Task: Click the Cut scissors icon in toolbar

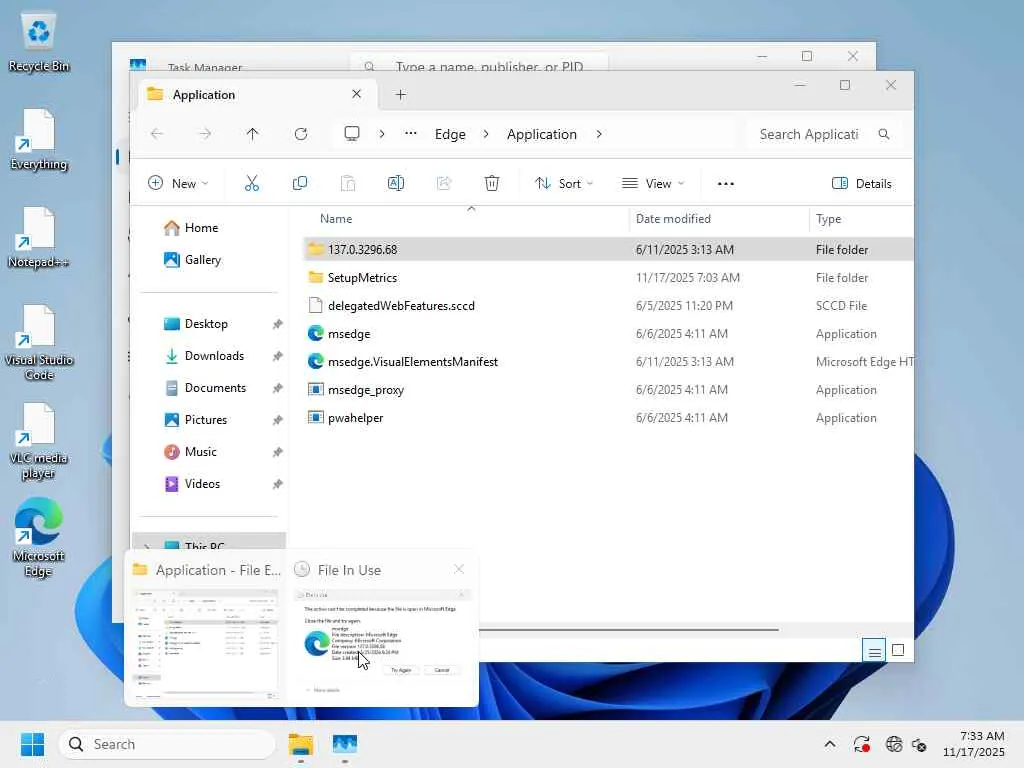Action: coord(251,184)
